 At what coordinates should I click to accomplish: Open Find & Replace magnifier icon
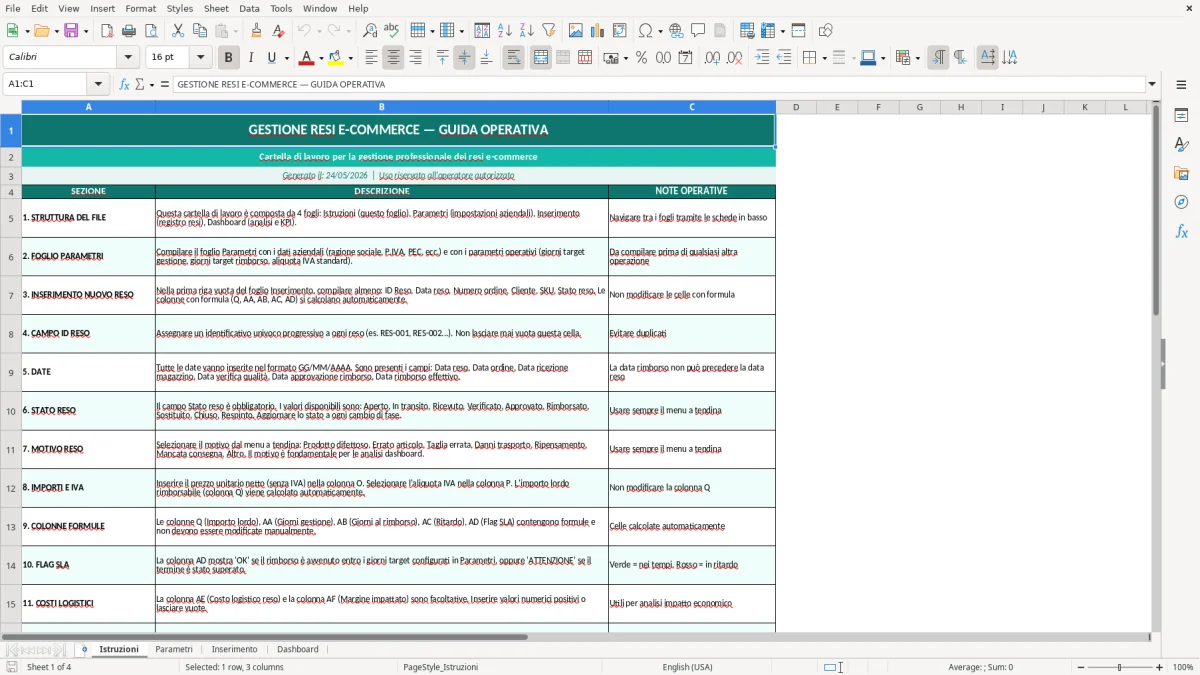coord(370,31)
